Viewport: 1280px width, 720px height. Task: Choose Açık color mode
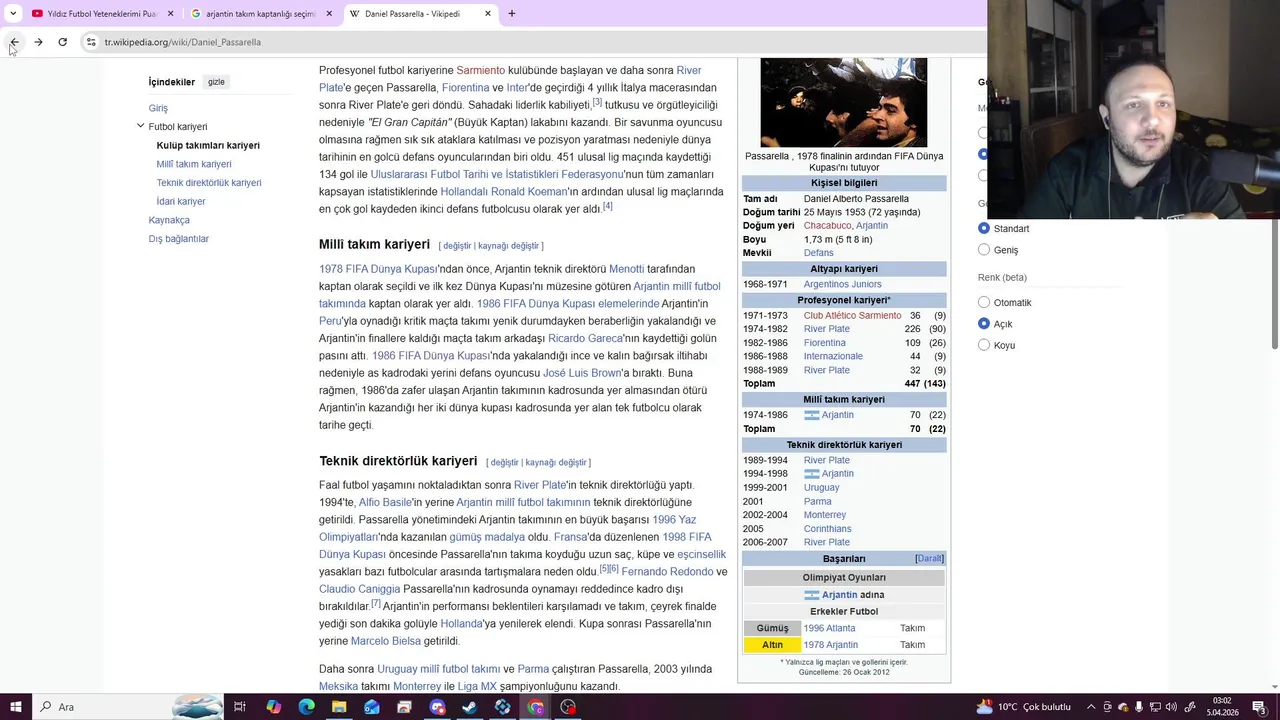click(984, 324)
